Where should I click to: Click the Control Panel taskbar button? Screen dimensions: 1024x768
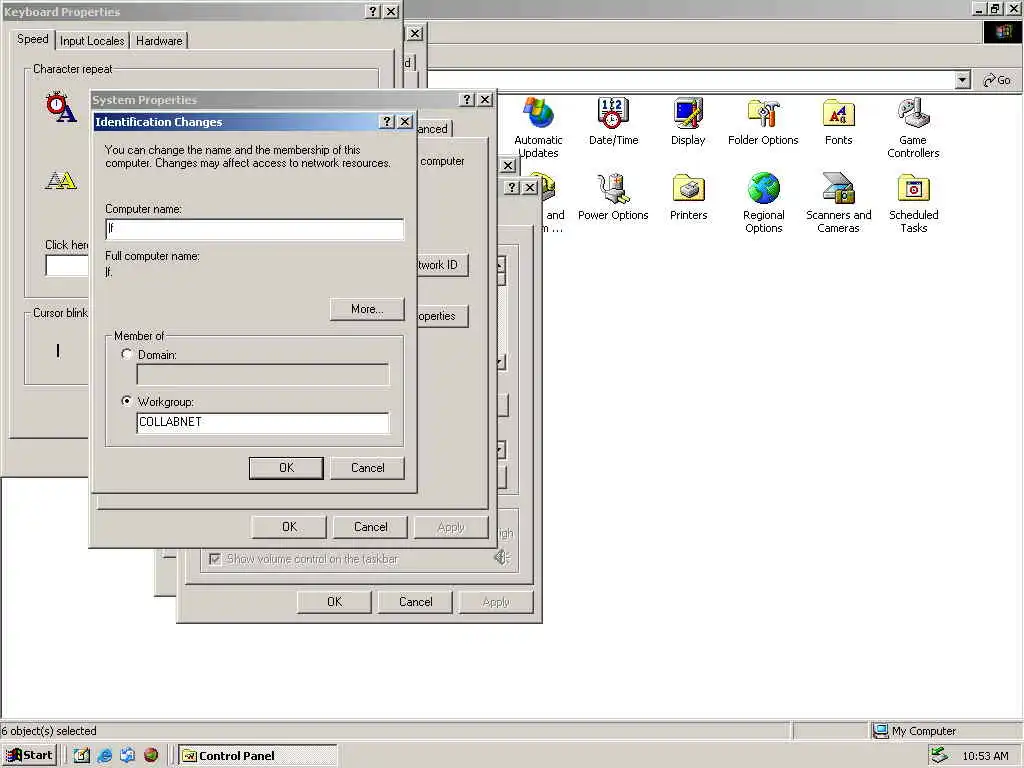point(258,756)
